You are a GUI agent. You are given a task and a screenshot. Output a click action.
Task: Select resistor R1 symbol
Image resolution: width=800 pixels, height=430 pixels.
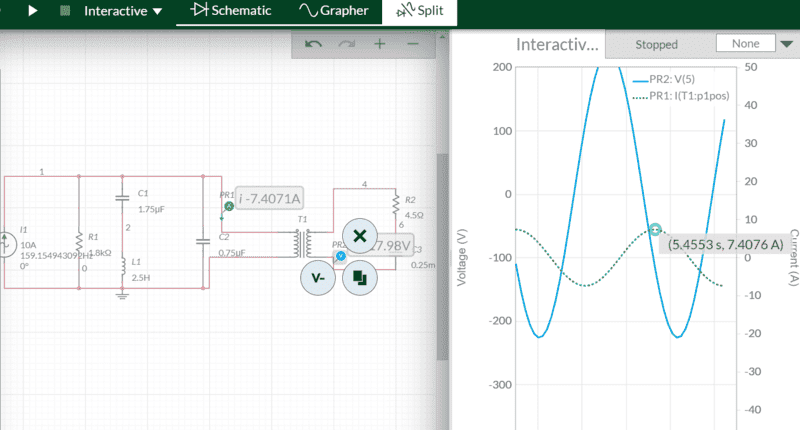(x=79, y=241)
